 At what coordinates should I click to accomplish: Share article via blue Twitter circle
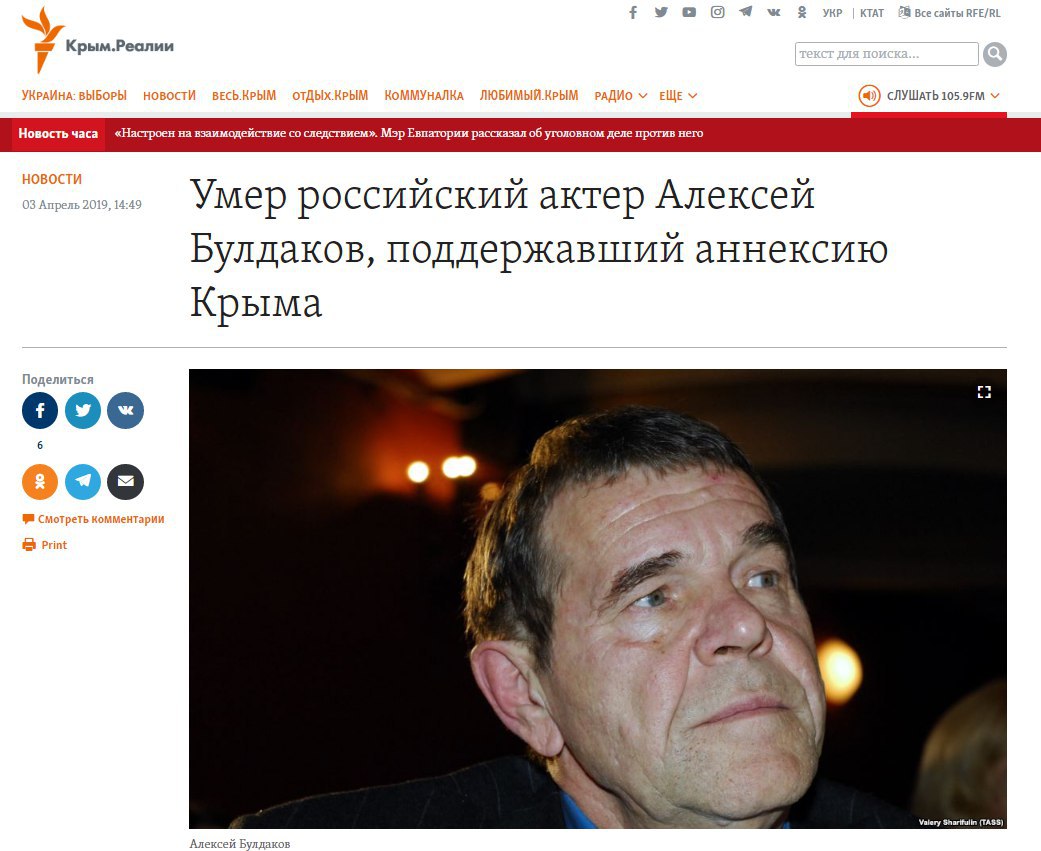(83, 410)
